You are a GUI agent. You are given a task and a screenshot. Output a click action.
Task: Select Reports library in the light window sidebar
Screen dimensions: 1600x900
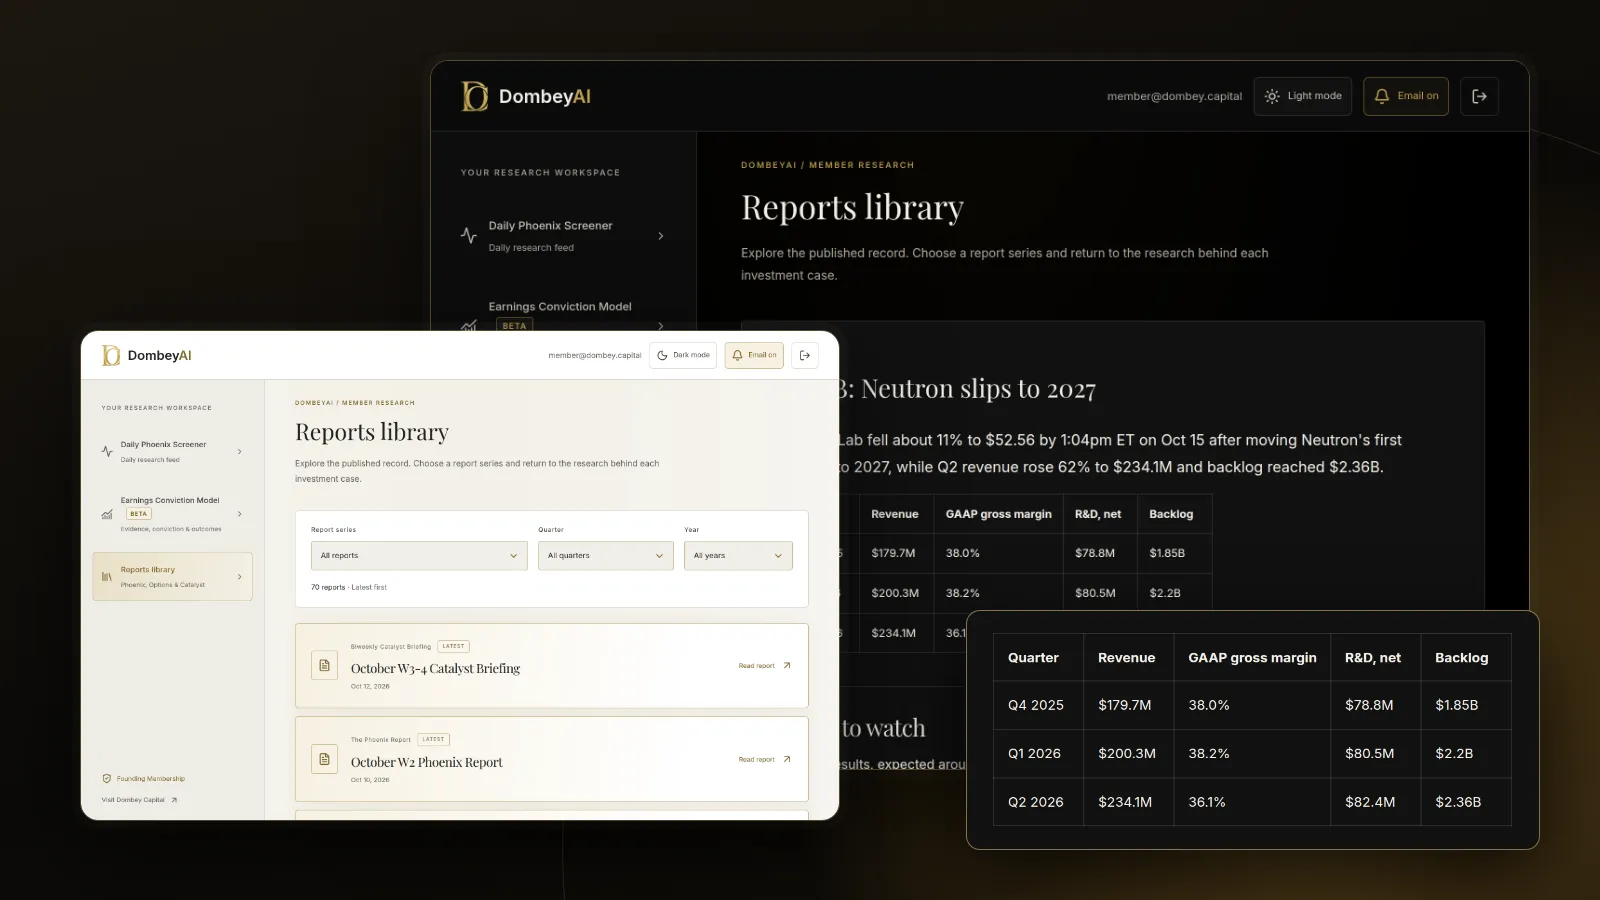(172, 577)
